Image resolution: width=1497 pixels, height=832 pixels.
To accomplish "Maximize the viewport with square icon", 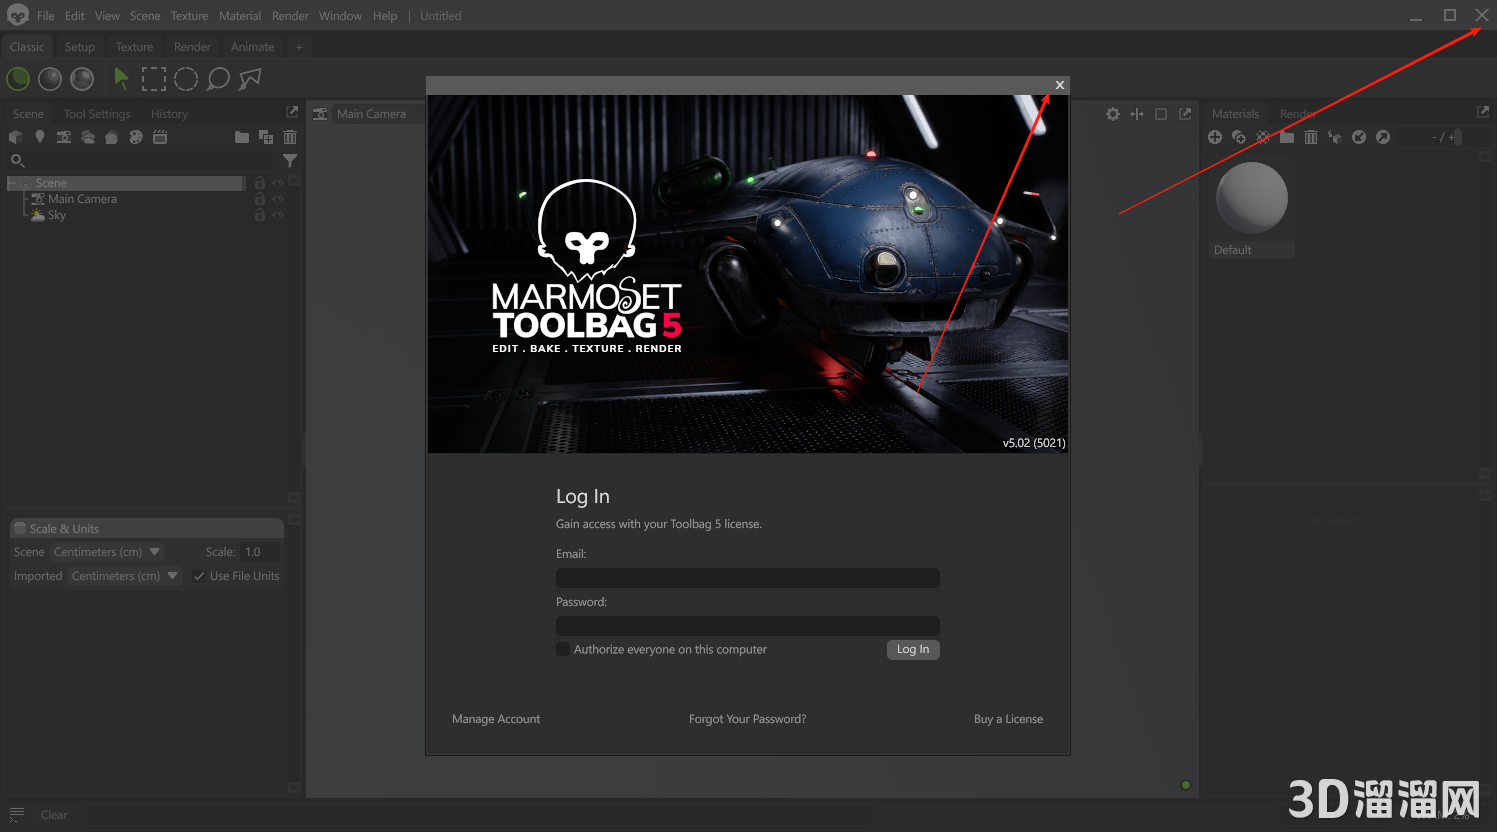I will [1161, 114].
